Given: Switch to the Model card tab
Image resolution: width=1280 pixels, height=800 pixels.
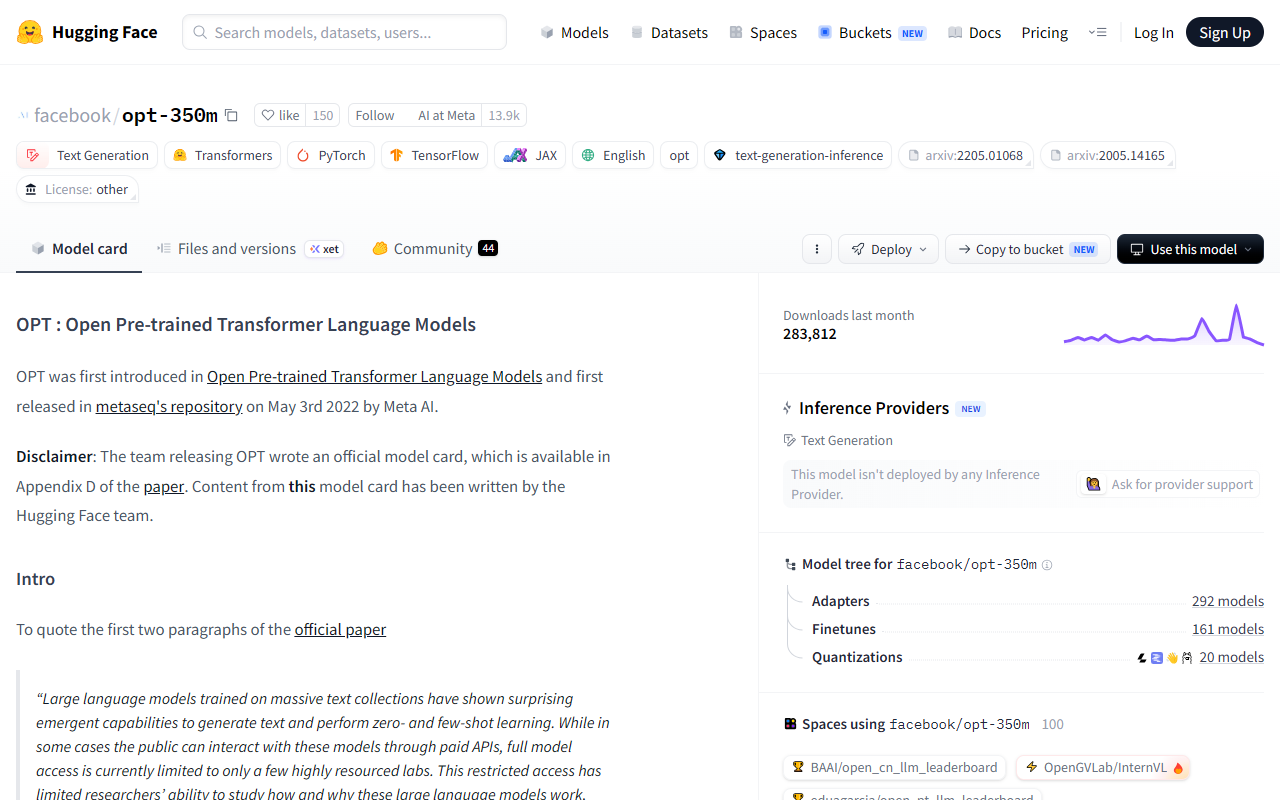Looking at the screenshot, I should 79,249.
